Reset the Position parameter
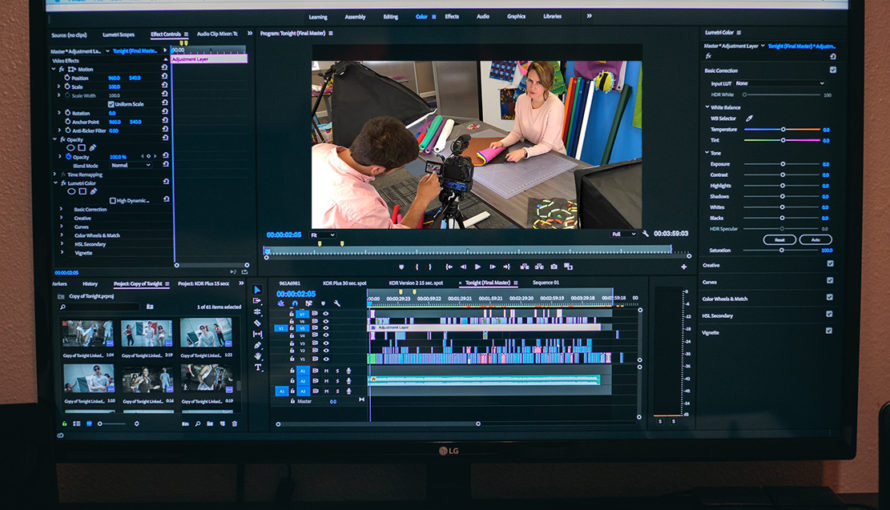The width and height of the screenshot is (890, 510). click(165, 75)
